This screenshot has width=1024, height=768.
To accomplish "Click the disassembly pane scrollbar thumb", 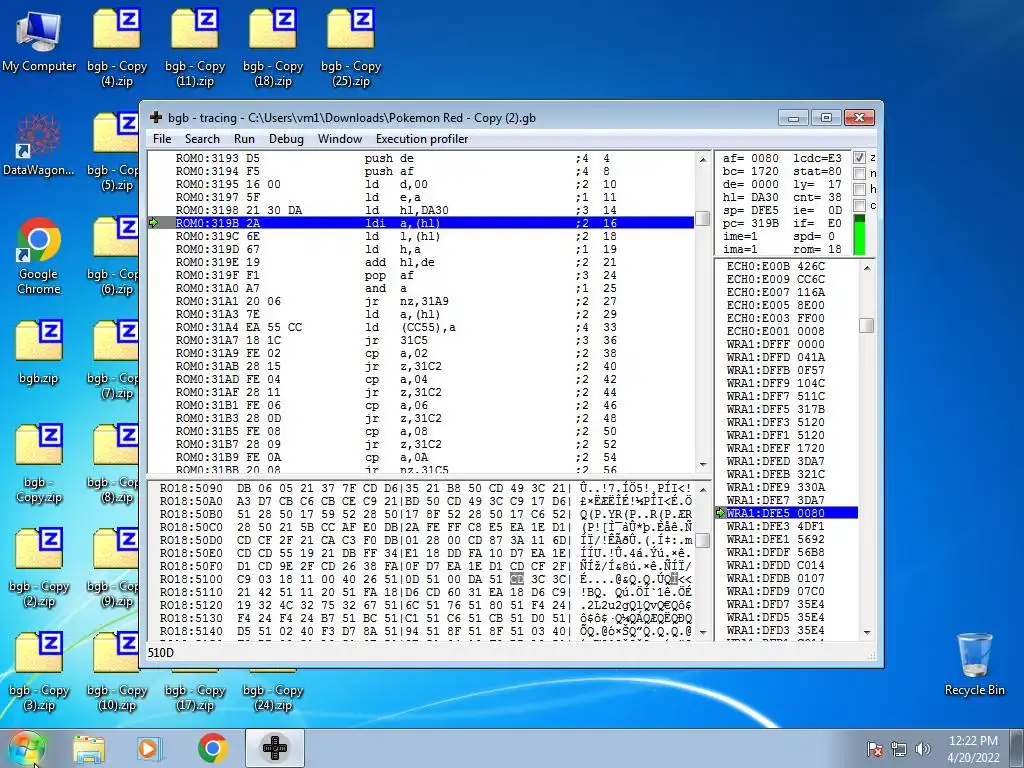I will coord(703,218).
